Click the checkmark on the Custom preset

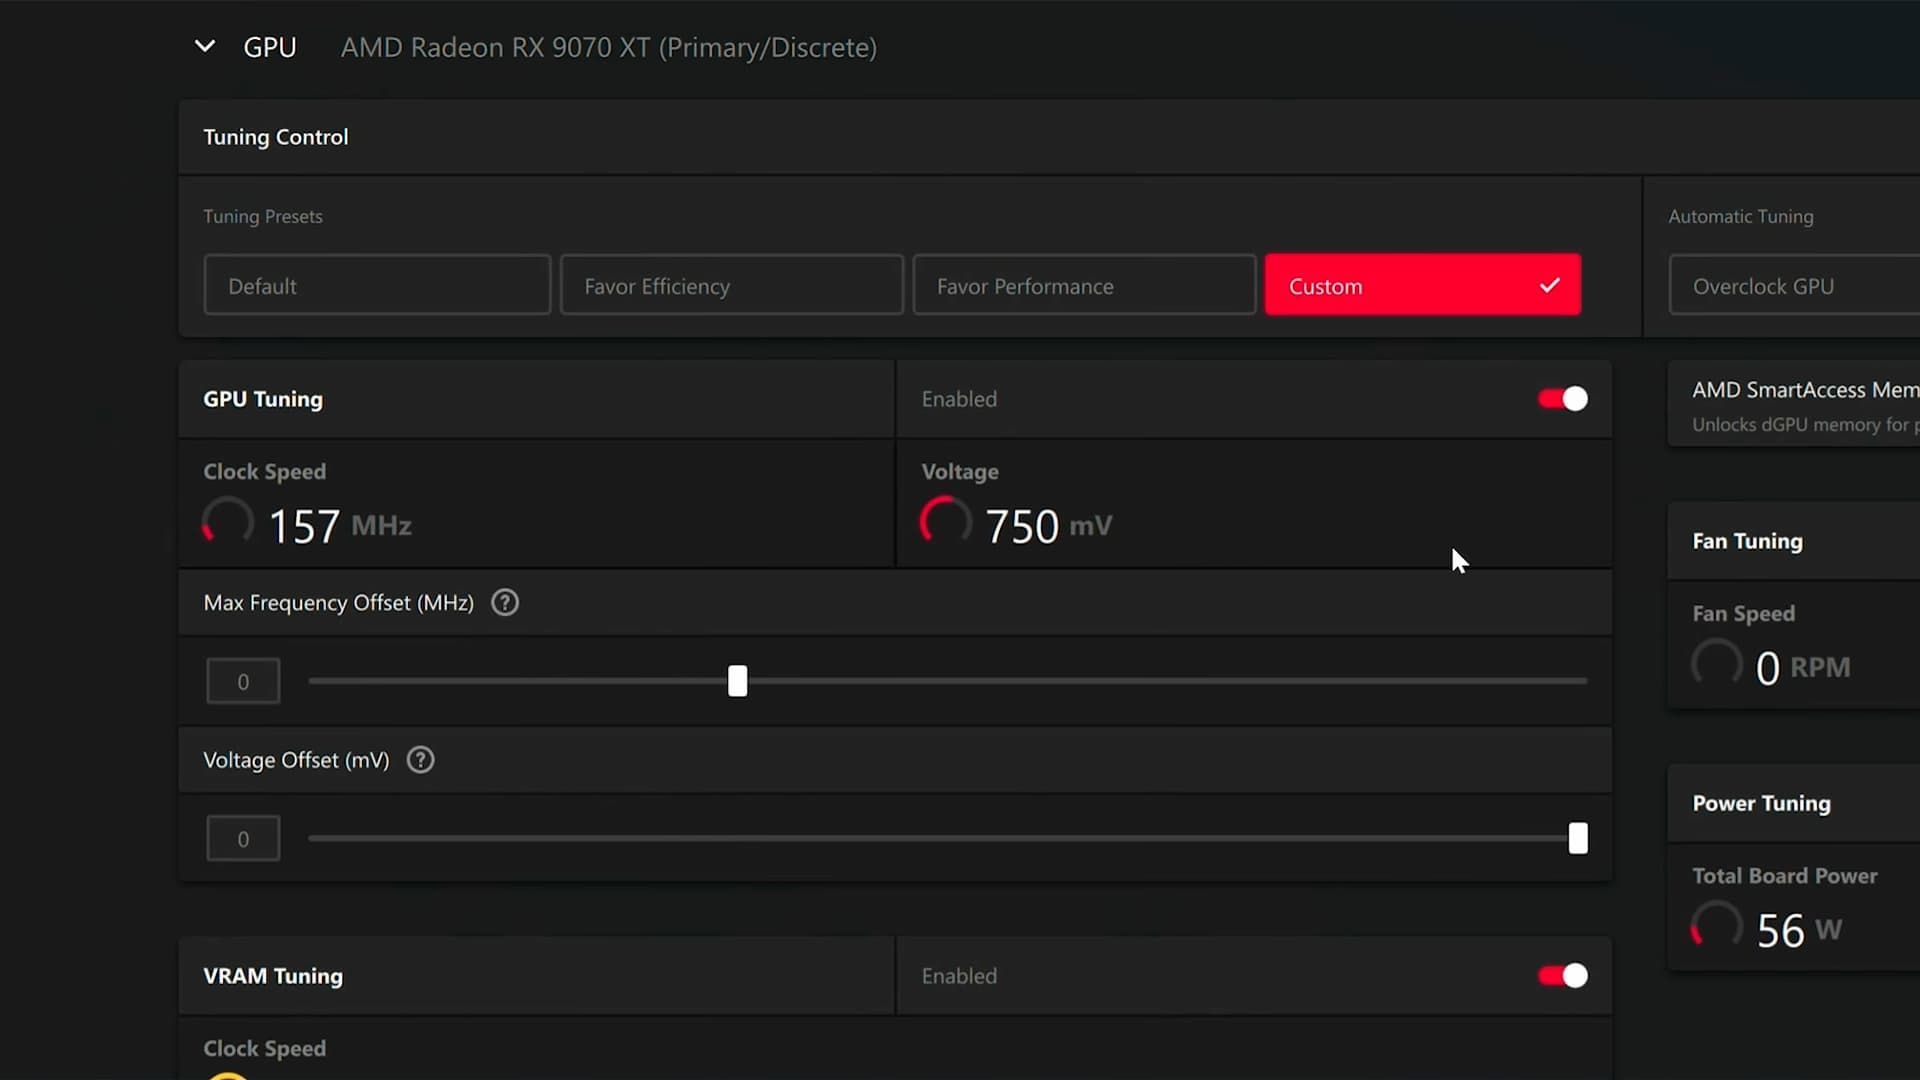[1549, 285]
